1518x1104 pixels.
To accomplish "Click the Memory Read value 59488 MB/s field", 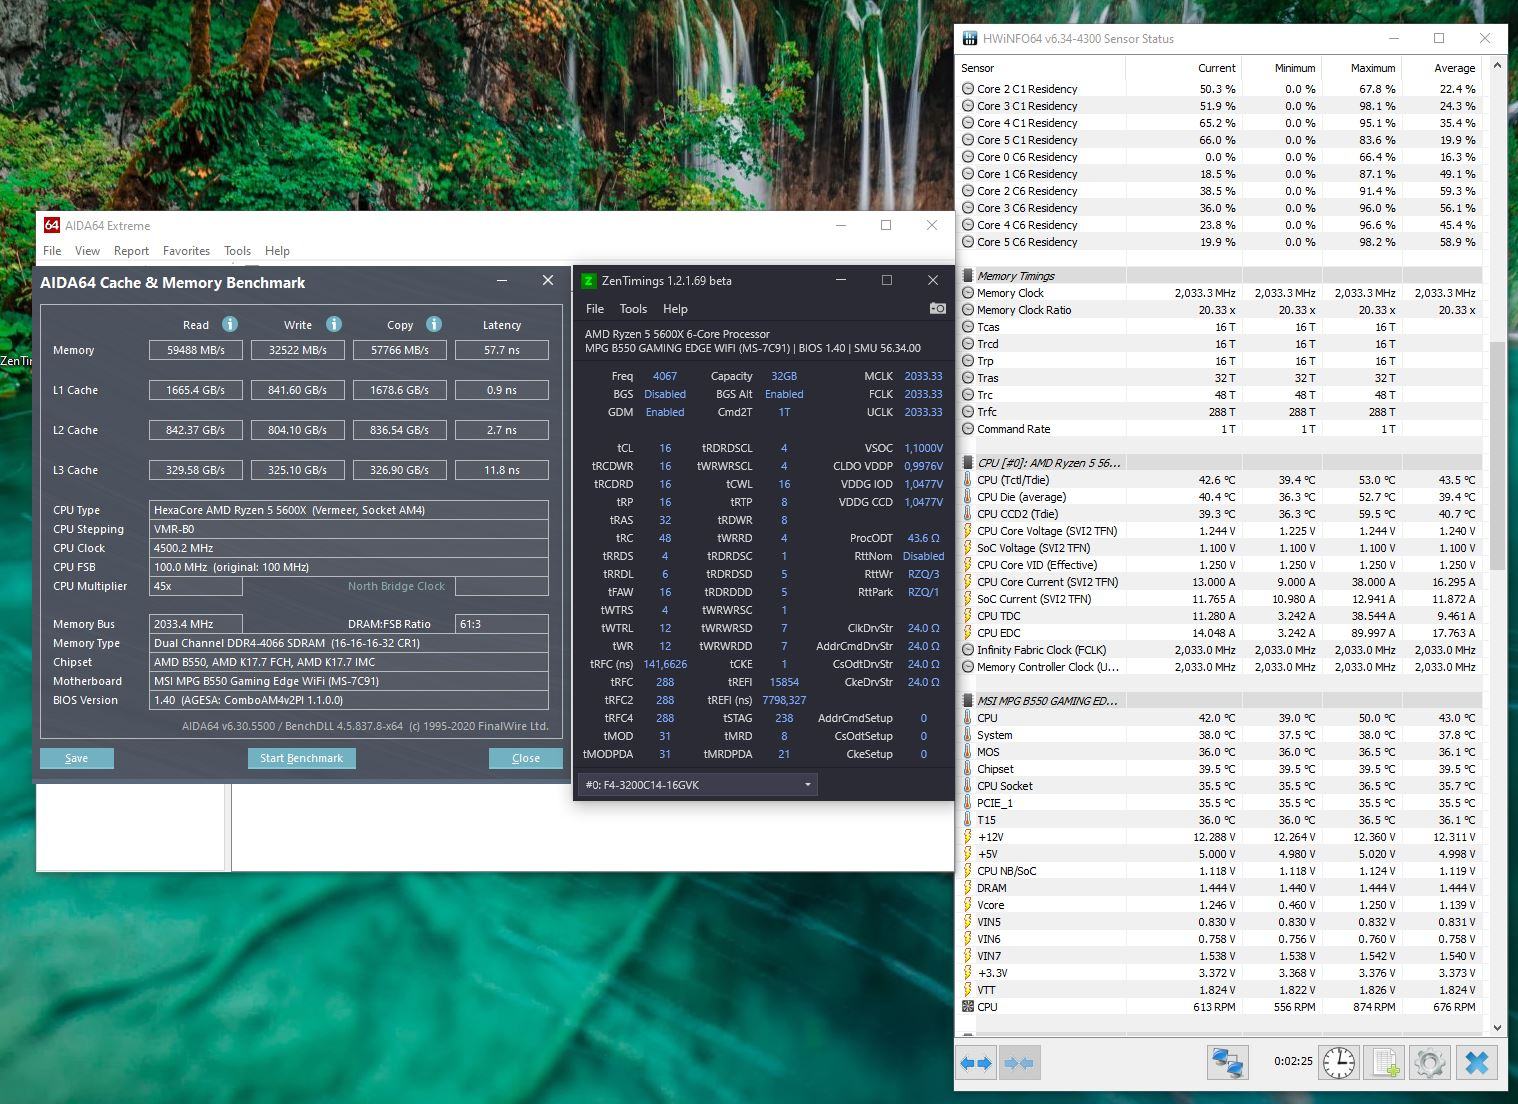I will tap(196, 350).
